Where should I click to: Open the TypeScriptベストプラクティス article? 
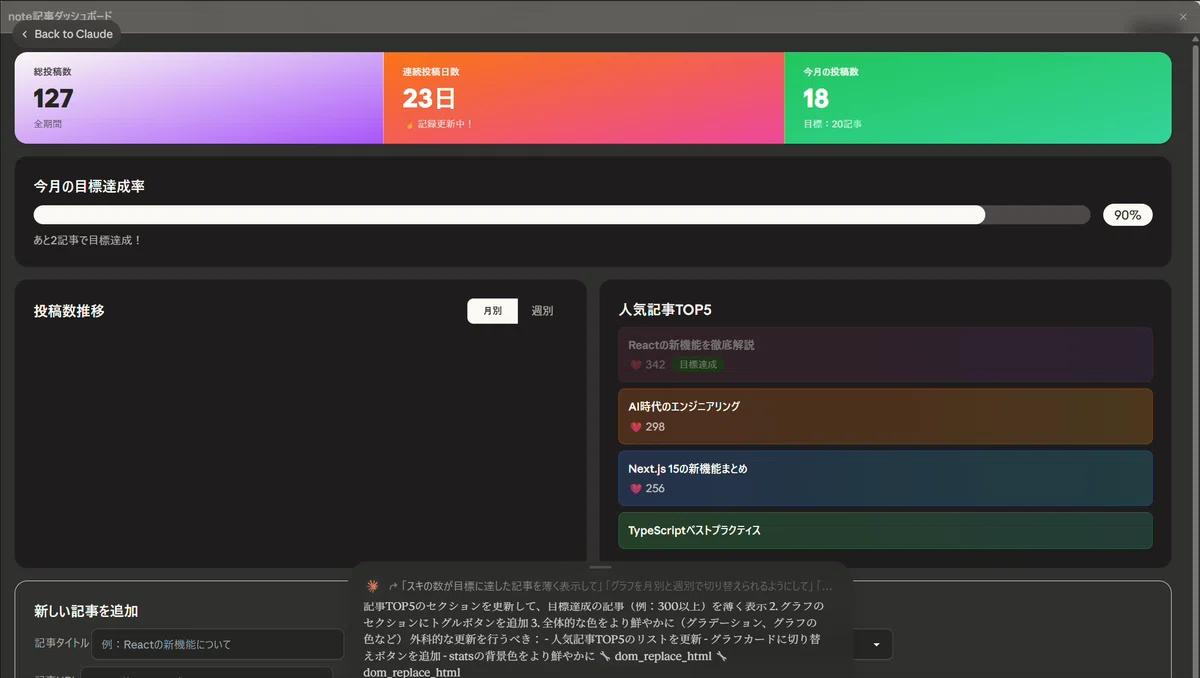tap(886, 530)
